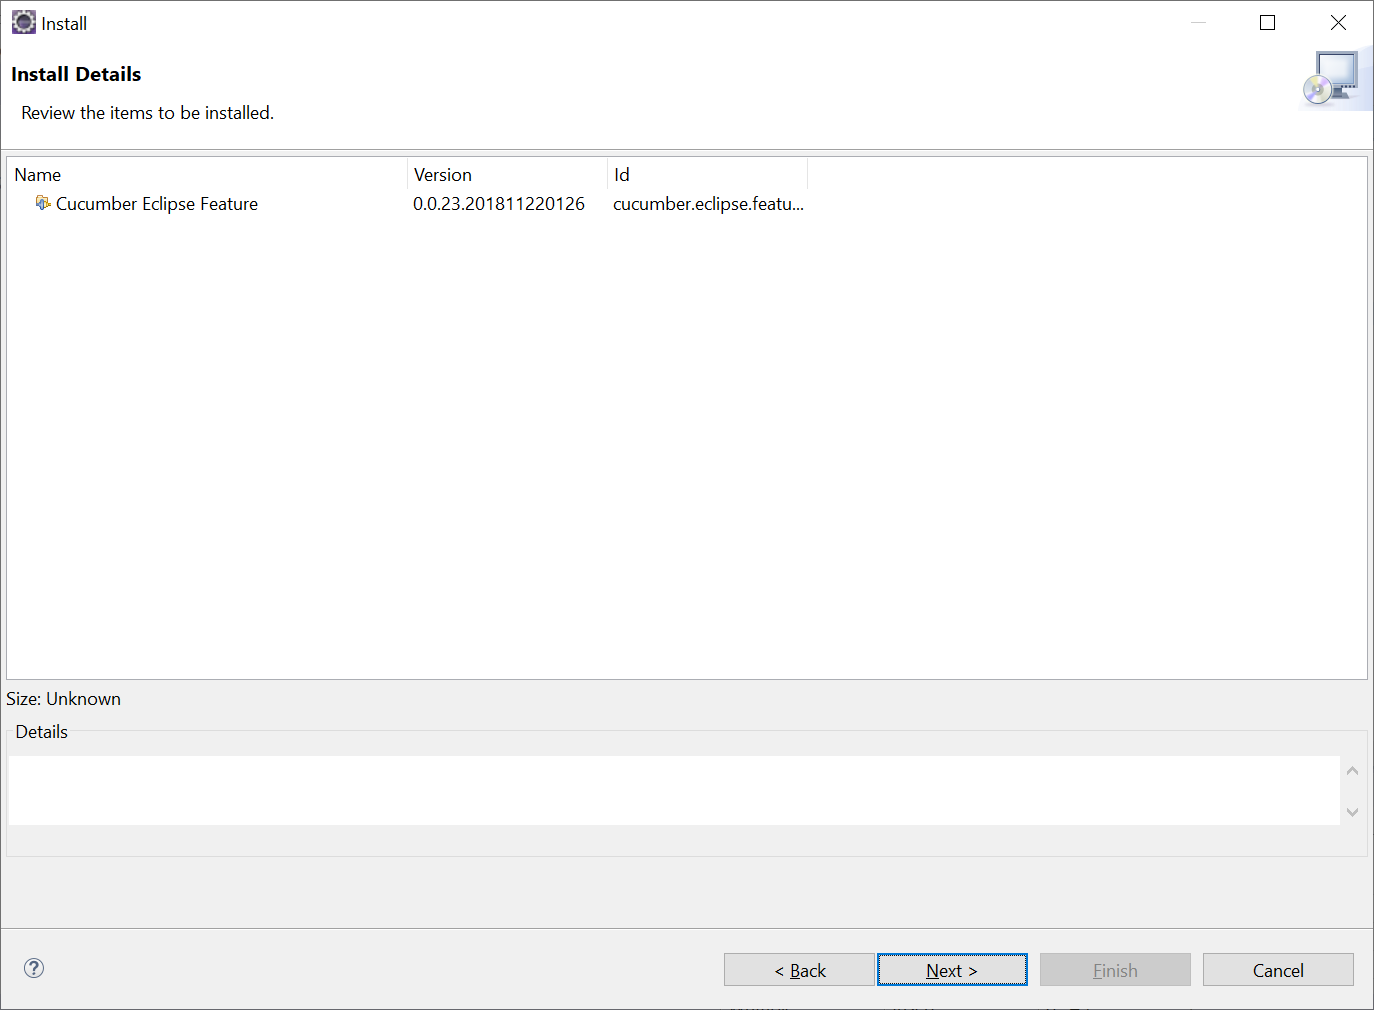Sort by the Version column header
The width and height of the screenshot is (1374, 1010).
[508, 175]
